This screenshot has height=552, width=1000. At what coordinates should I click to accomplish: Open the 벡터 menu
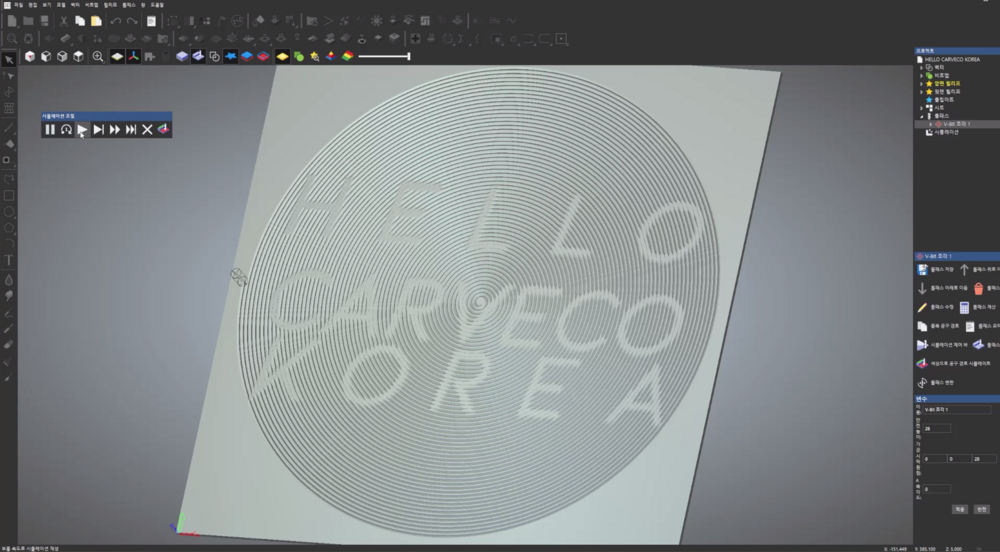(x=75, y=4)
